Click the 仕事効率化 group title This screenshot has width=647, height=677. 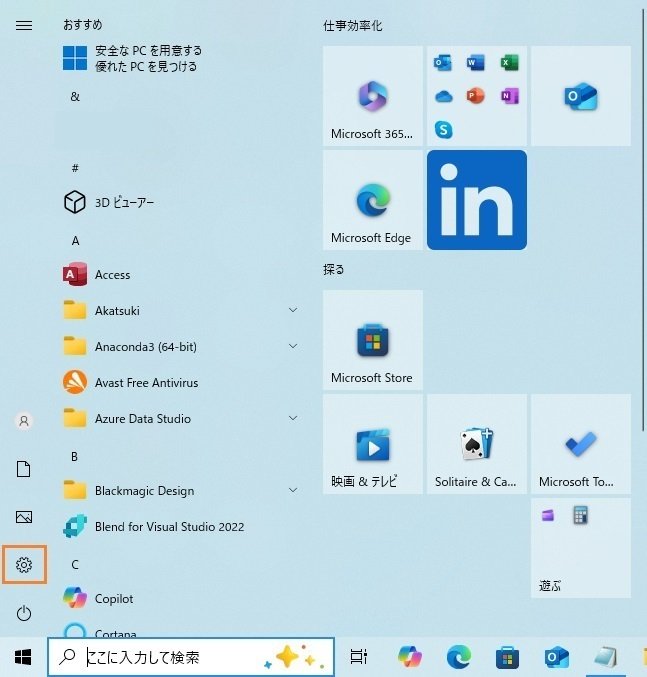point(353,26)
